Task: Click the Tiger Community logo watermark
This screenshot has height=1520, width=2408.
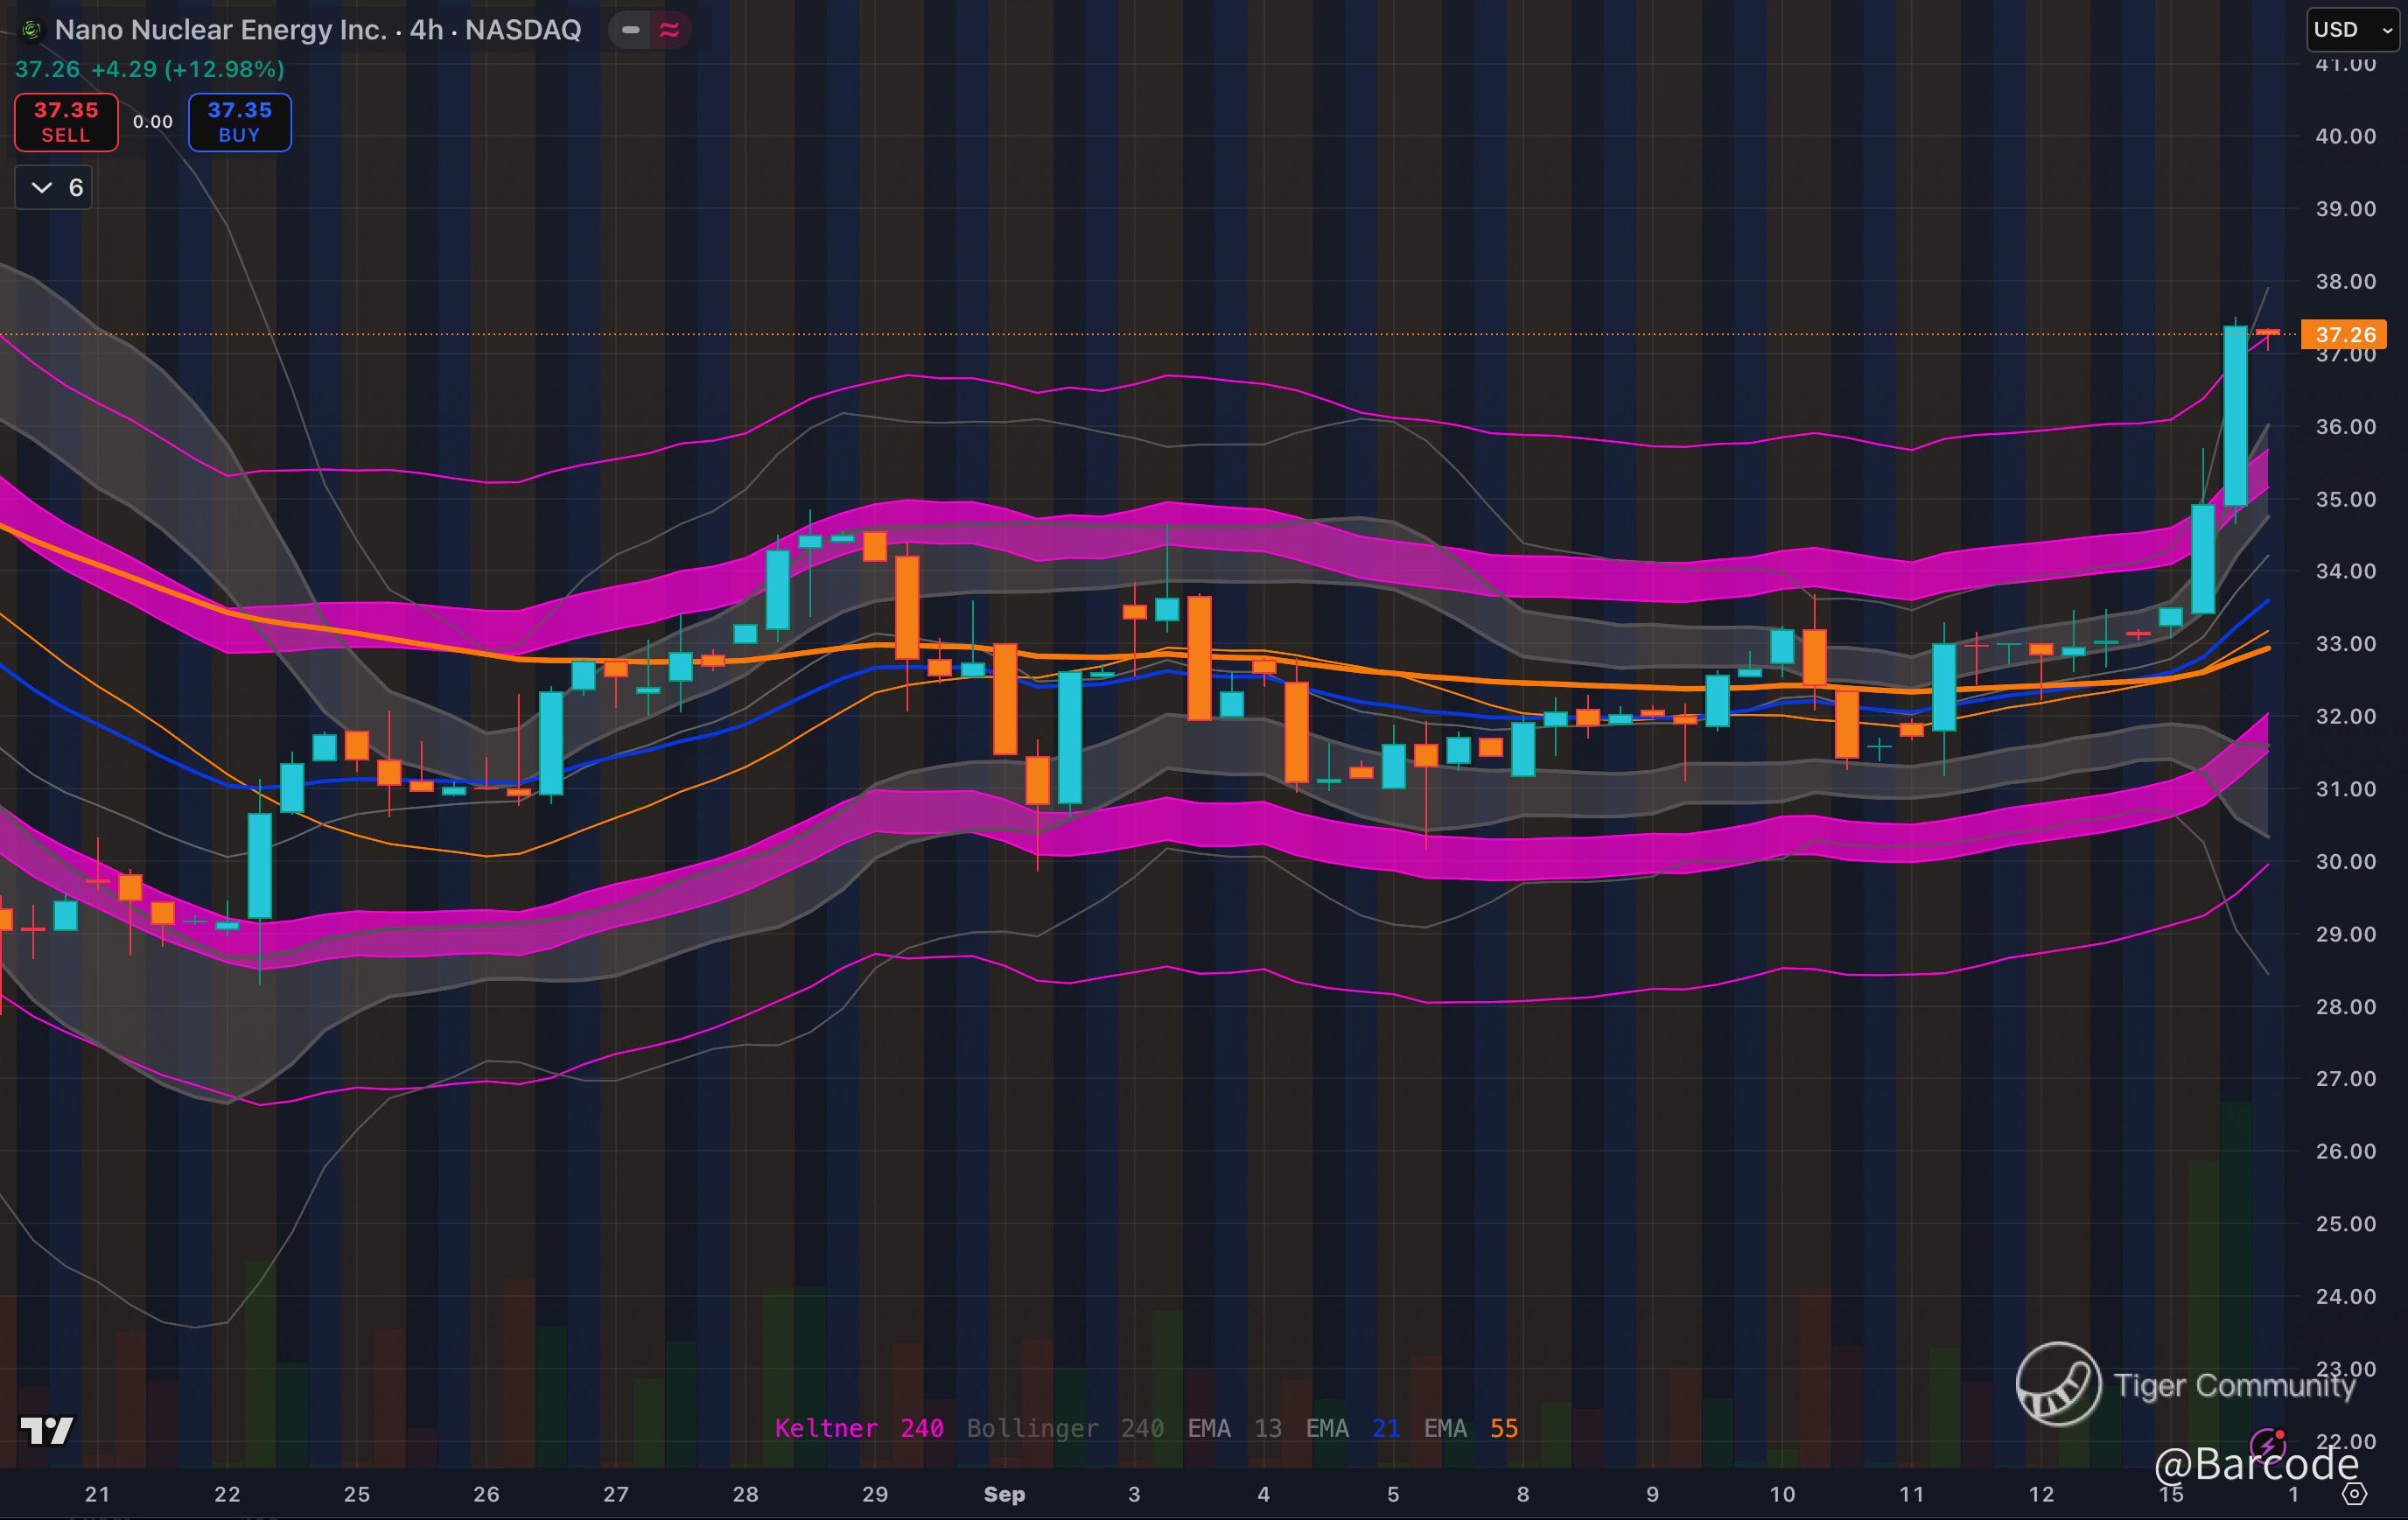Action: click(2058, 1384)
